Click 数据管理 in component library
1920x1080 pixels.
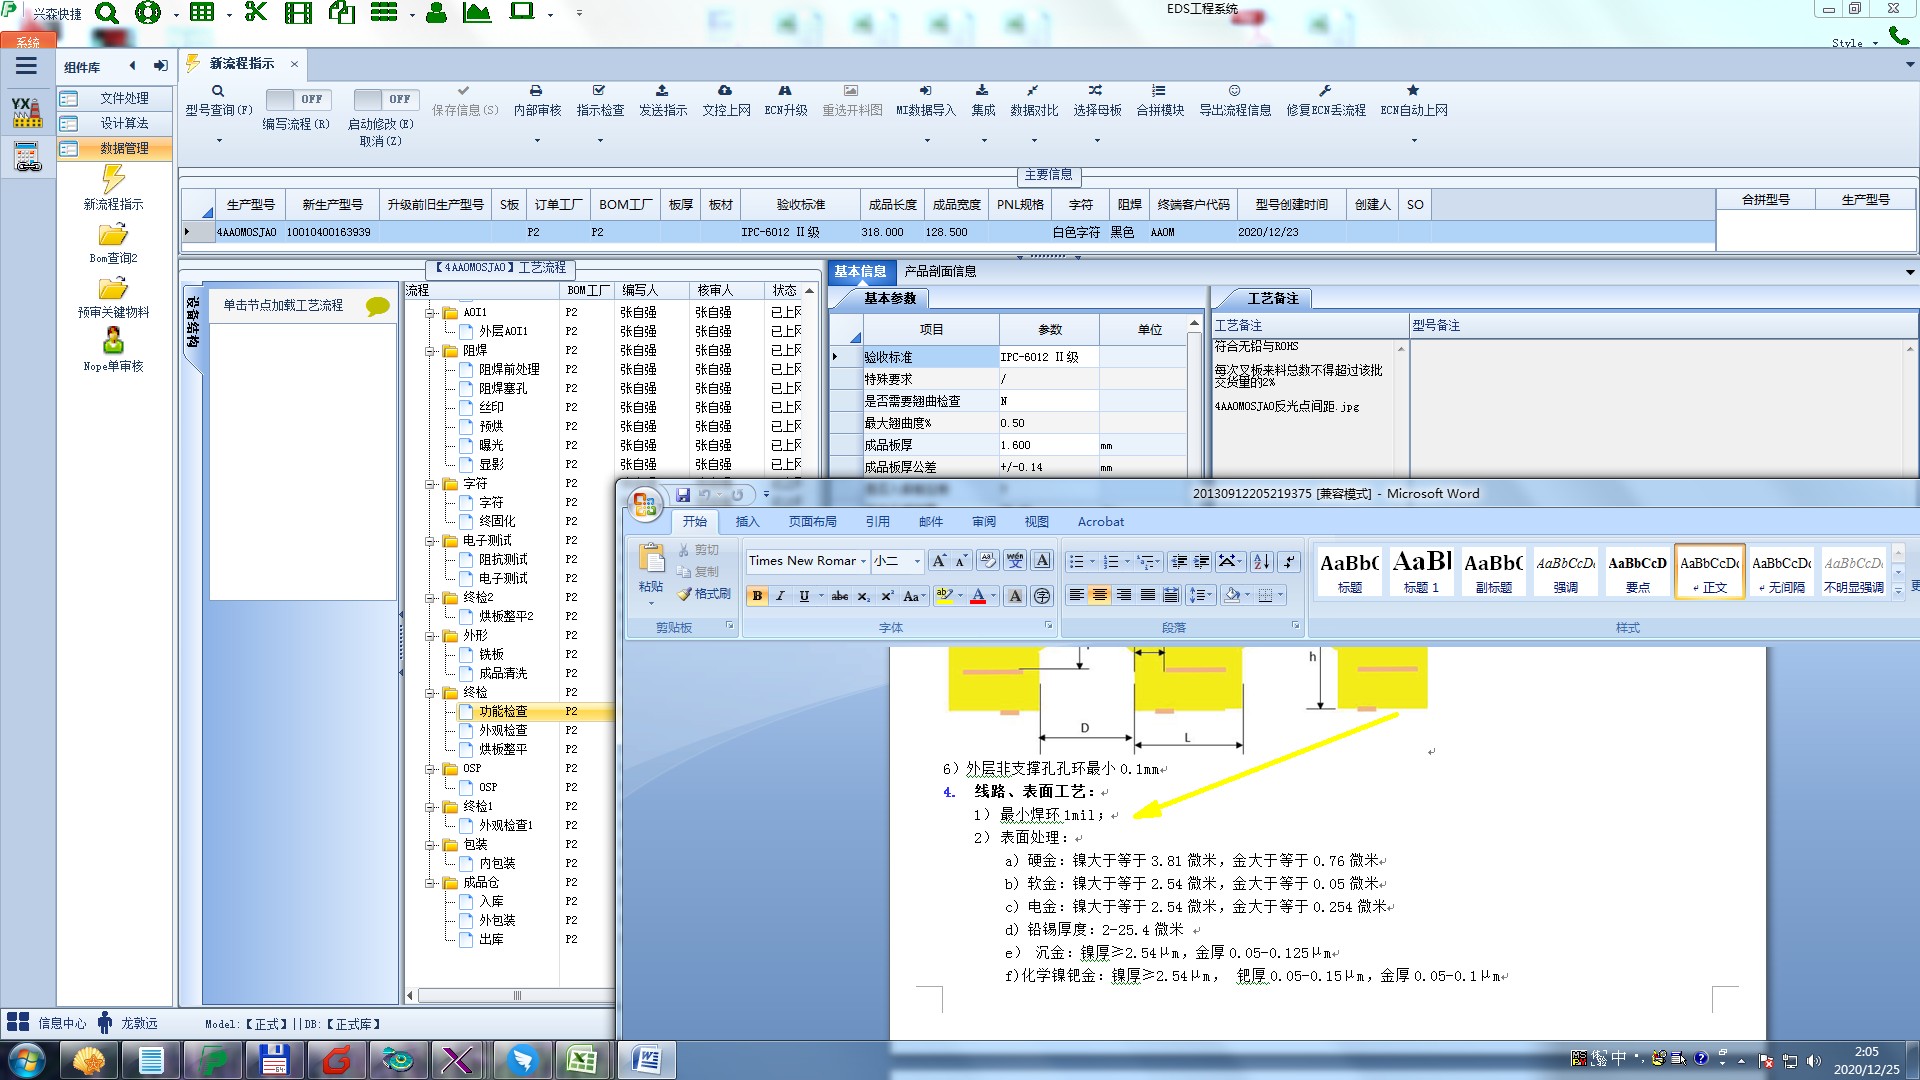point(123,148)
